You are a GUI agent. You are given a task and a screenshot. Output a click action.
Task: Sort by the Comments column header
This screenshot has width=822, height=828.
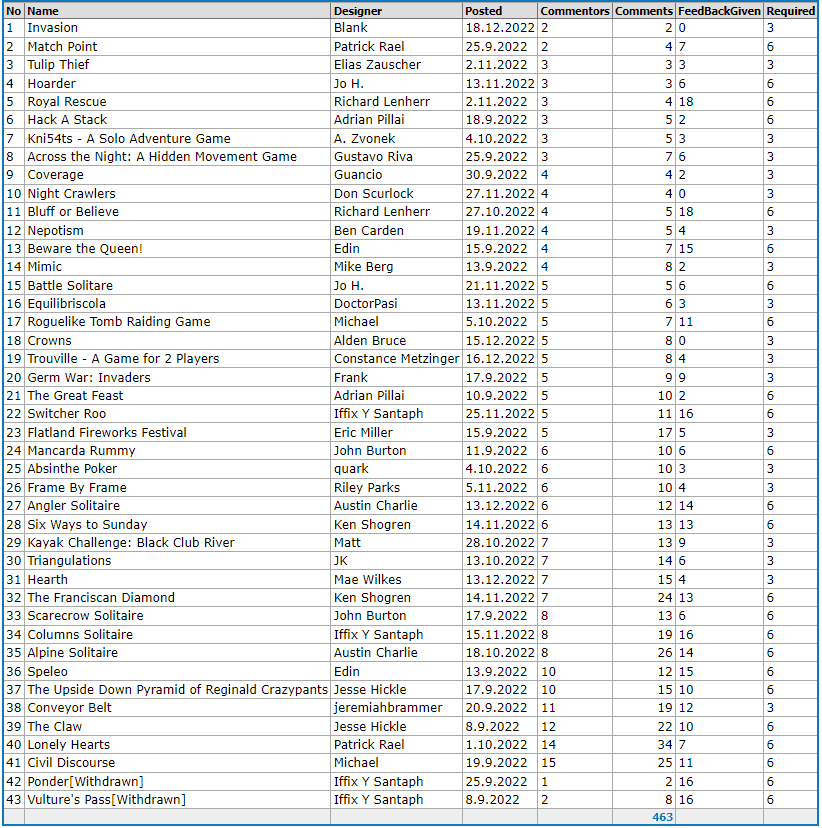pyautogui.click(x=643, y=10)
